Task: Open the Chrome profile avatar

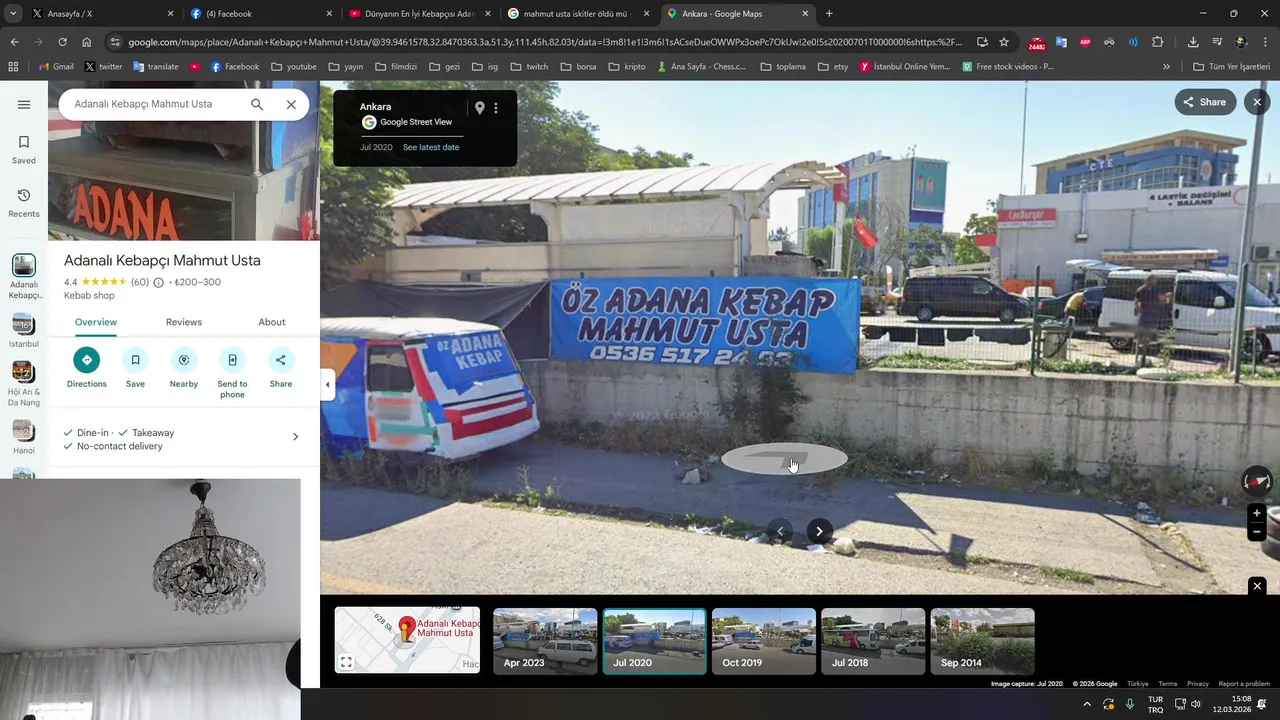Action: [x=1241, y=42]
